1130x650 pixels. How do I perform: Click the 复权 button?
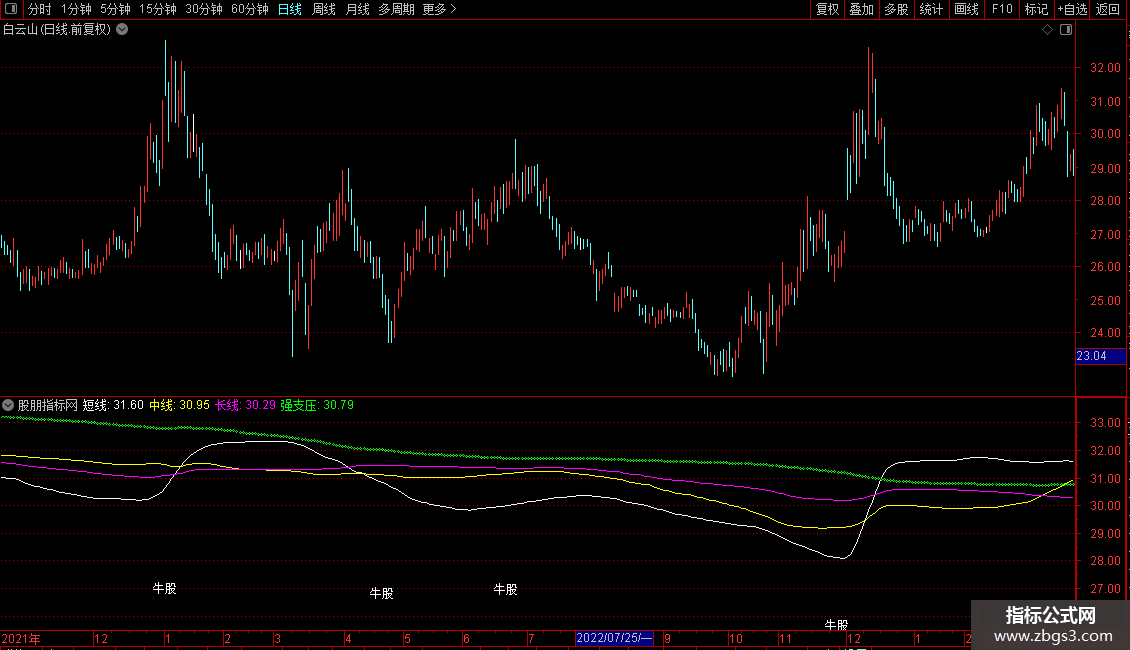[827, 9]
